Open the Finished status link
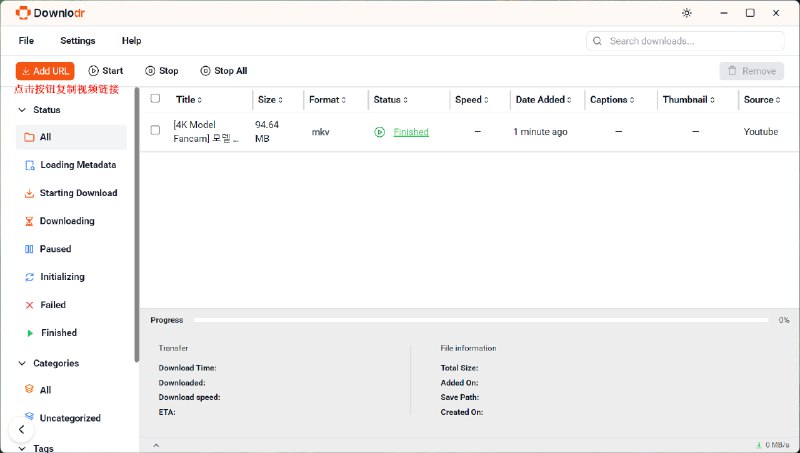Image resolution: width=800 pixels, height=453 pixels. tap(411, 132)
